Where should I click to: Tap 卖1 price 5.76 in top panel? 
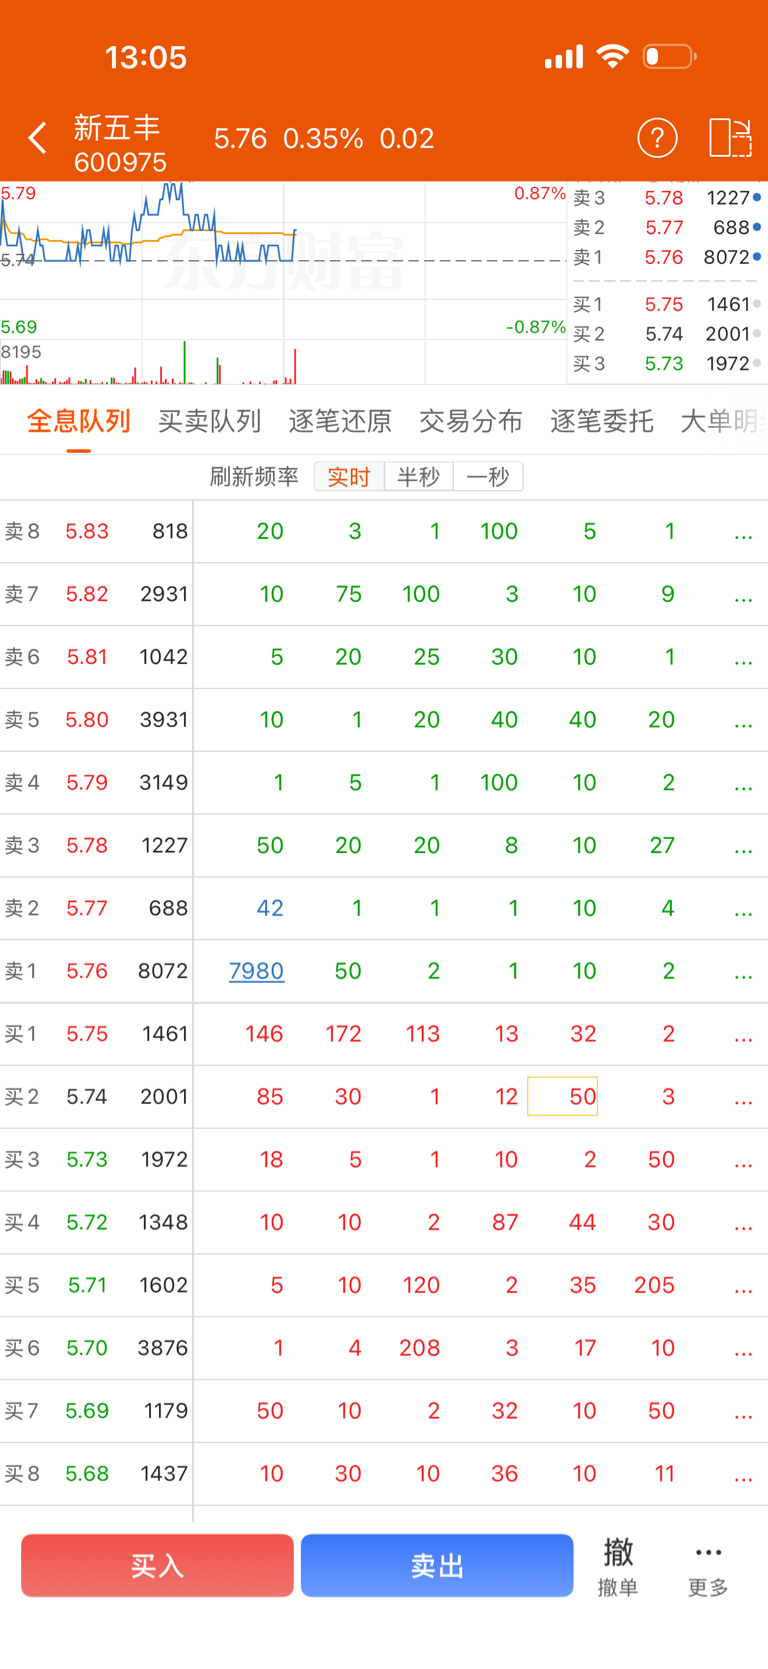tap(664, 258)
